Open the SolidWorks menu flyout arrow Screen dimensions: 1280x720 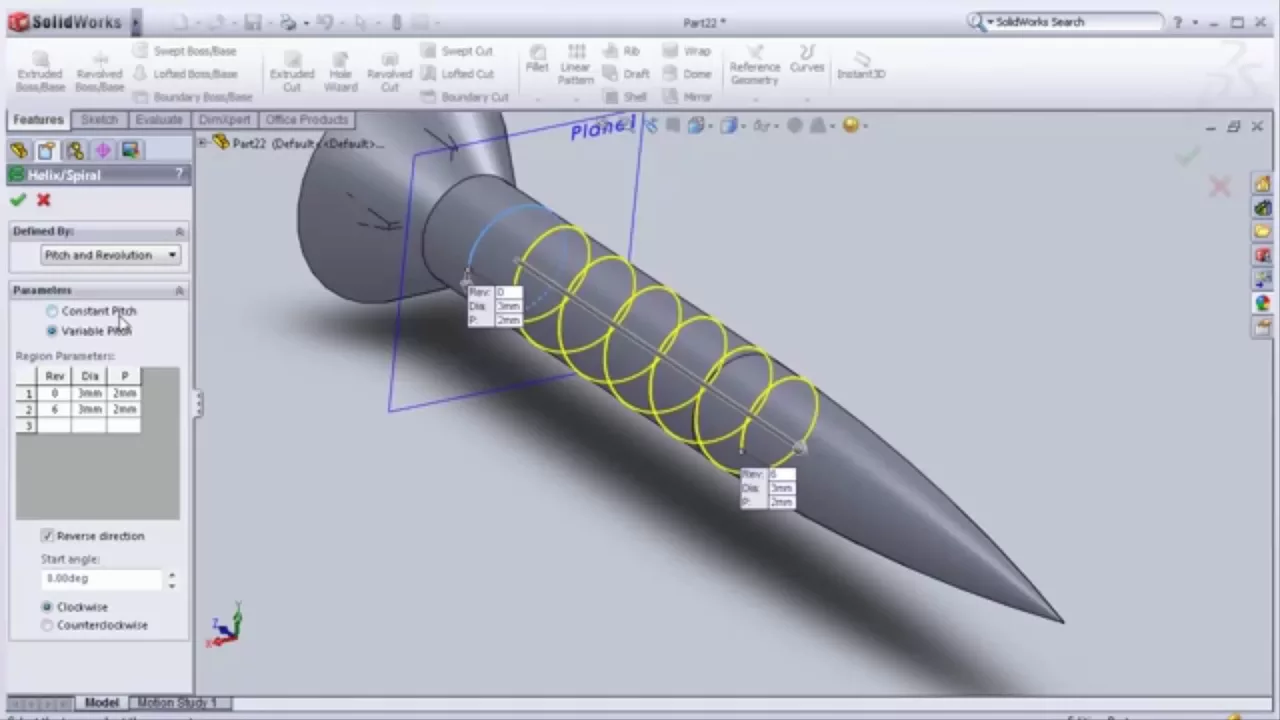click(136, 22)
